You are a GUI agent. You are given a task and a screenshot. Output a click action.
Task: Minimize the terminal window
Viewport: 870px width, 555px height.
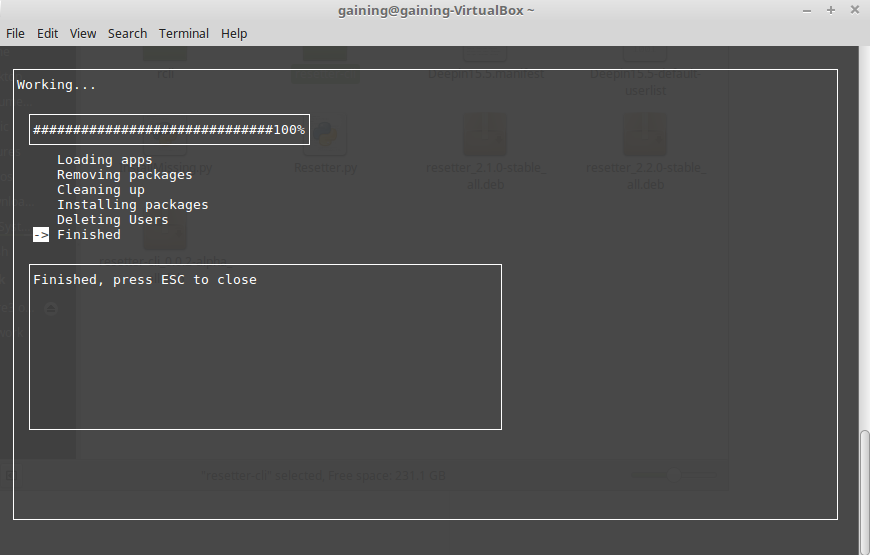click(x=808, y=9)
